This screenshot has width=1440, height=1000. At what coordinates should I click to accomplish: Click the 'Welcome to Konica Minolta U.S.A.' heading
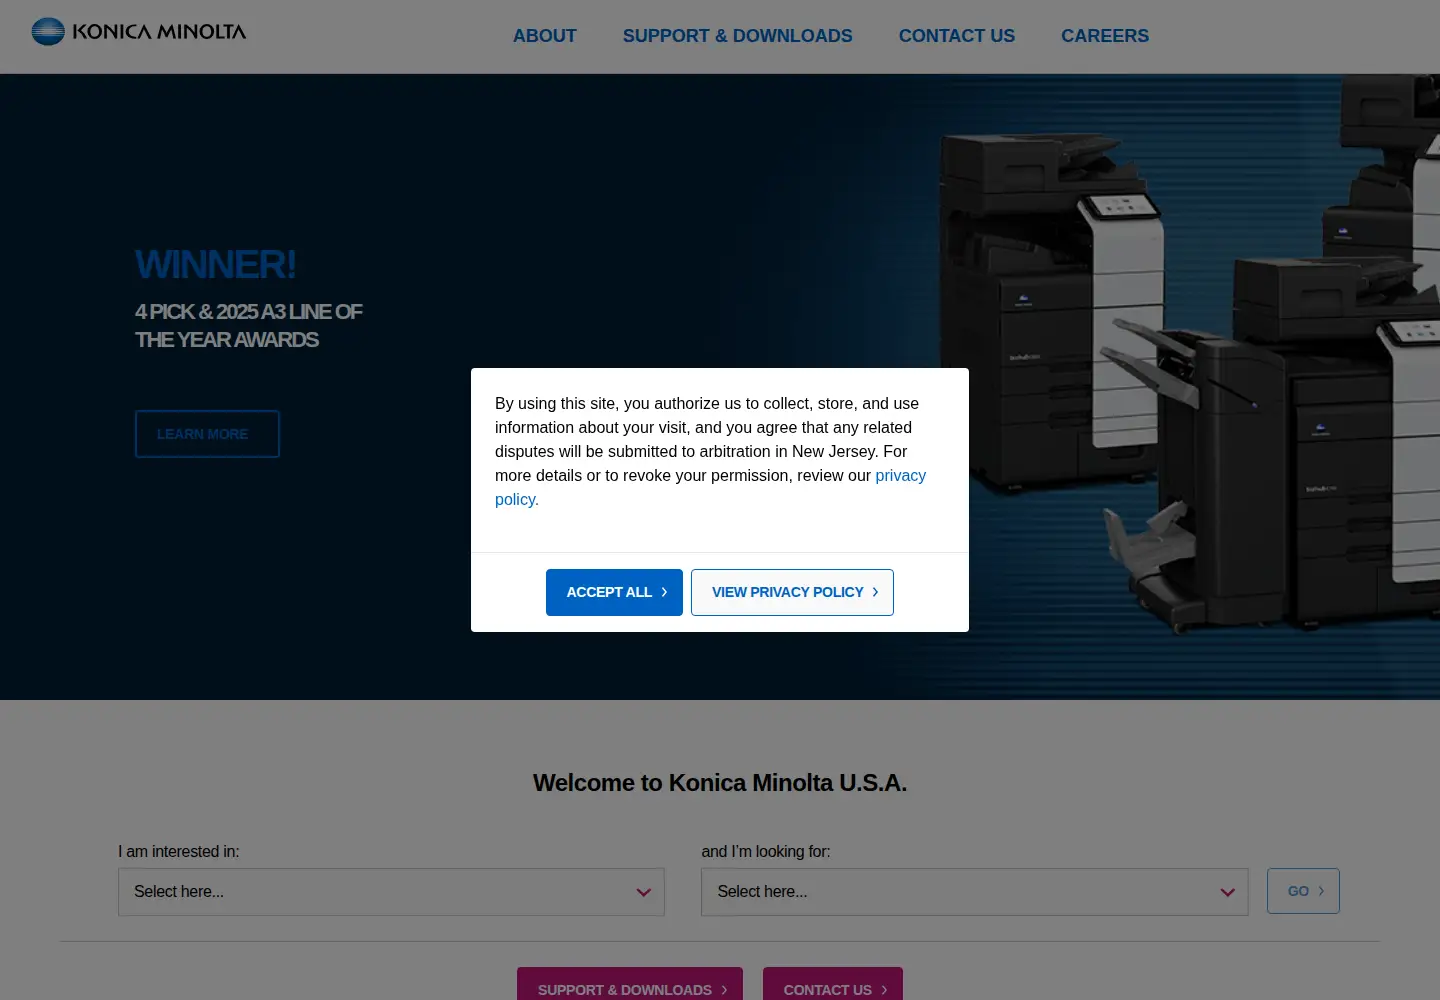(720, 783)
